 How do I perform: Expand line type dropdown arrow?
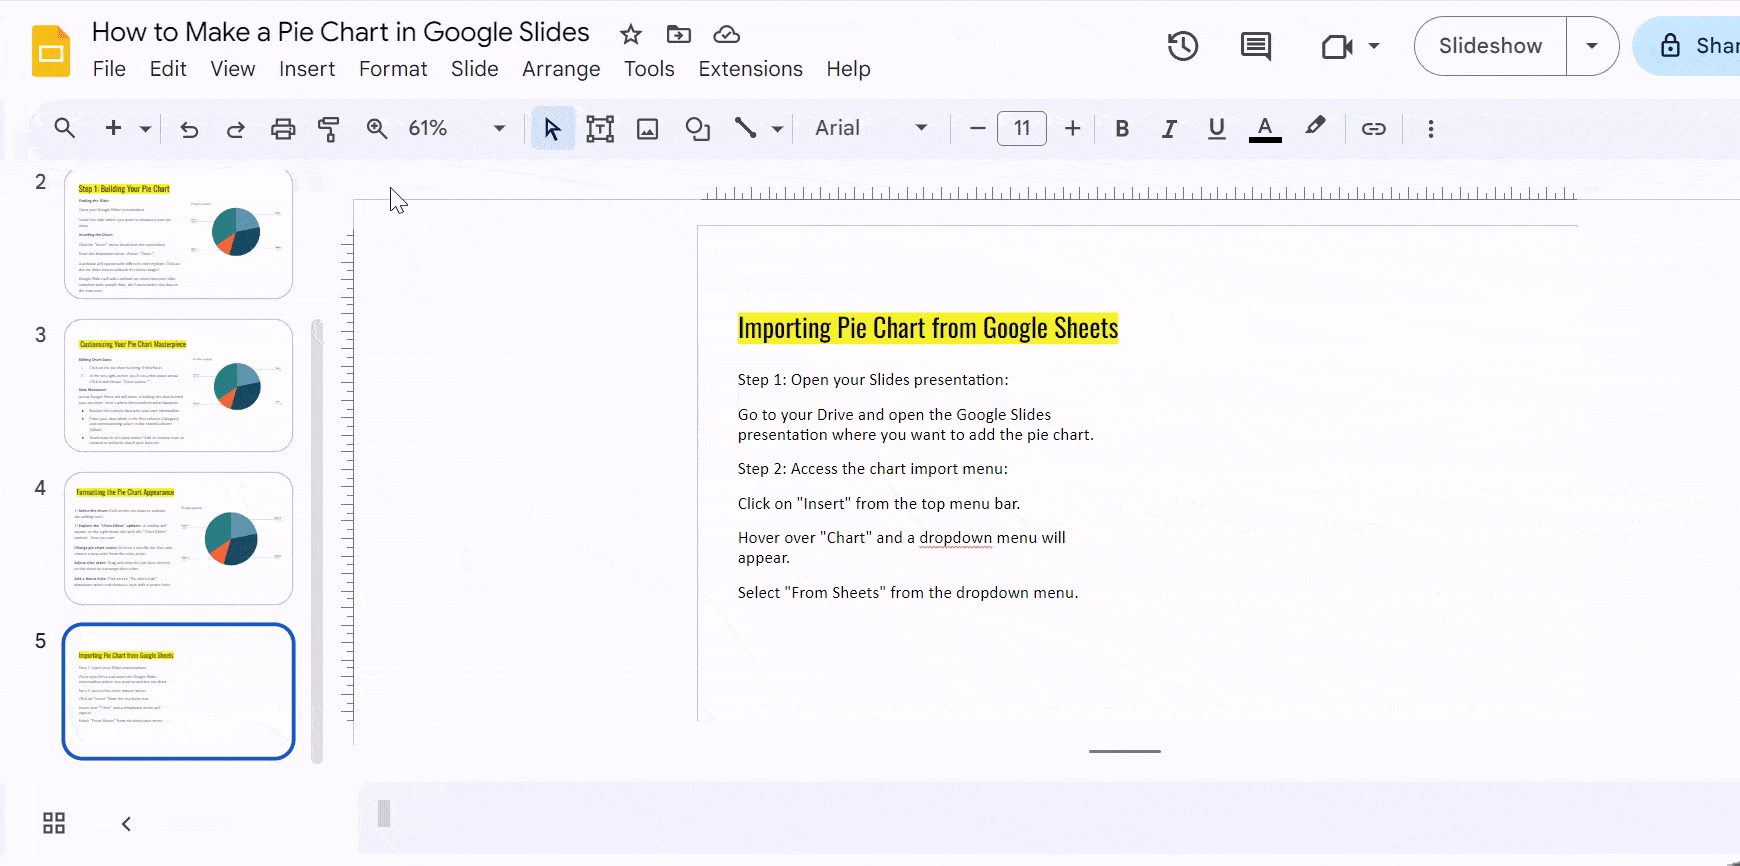point(777,129)
